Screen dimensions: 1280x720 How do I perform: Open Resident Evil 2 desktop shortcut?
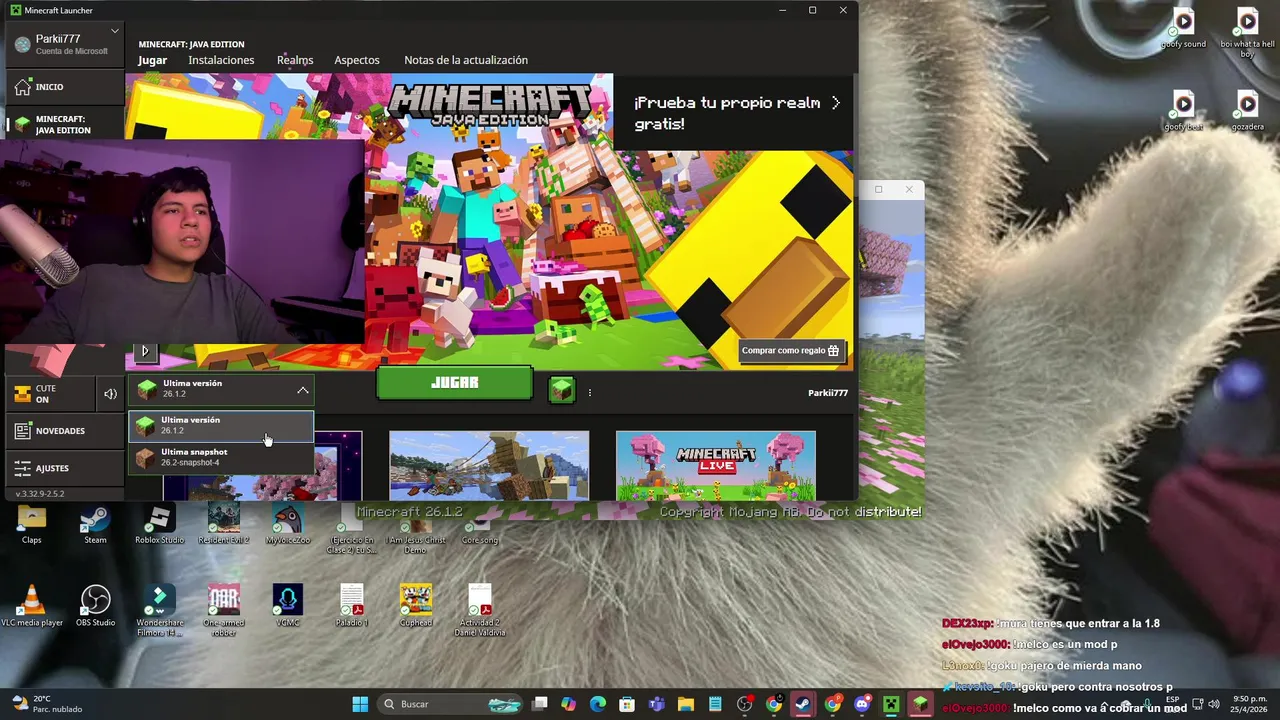[x=223, y=525]
